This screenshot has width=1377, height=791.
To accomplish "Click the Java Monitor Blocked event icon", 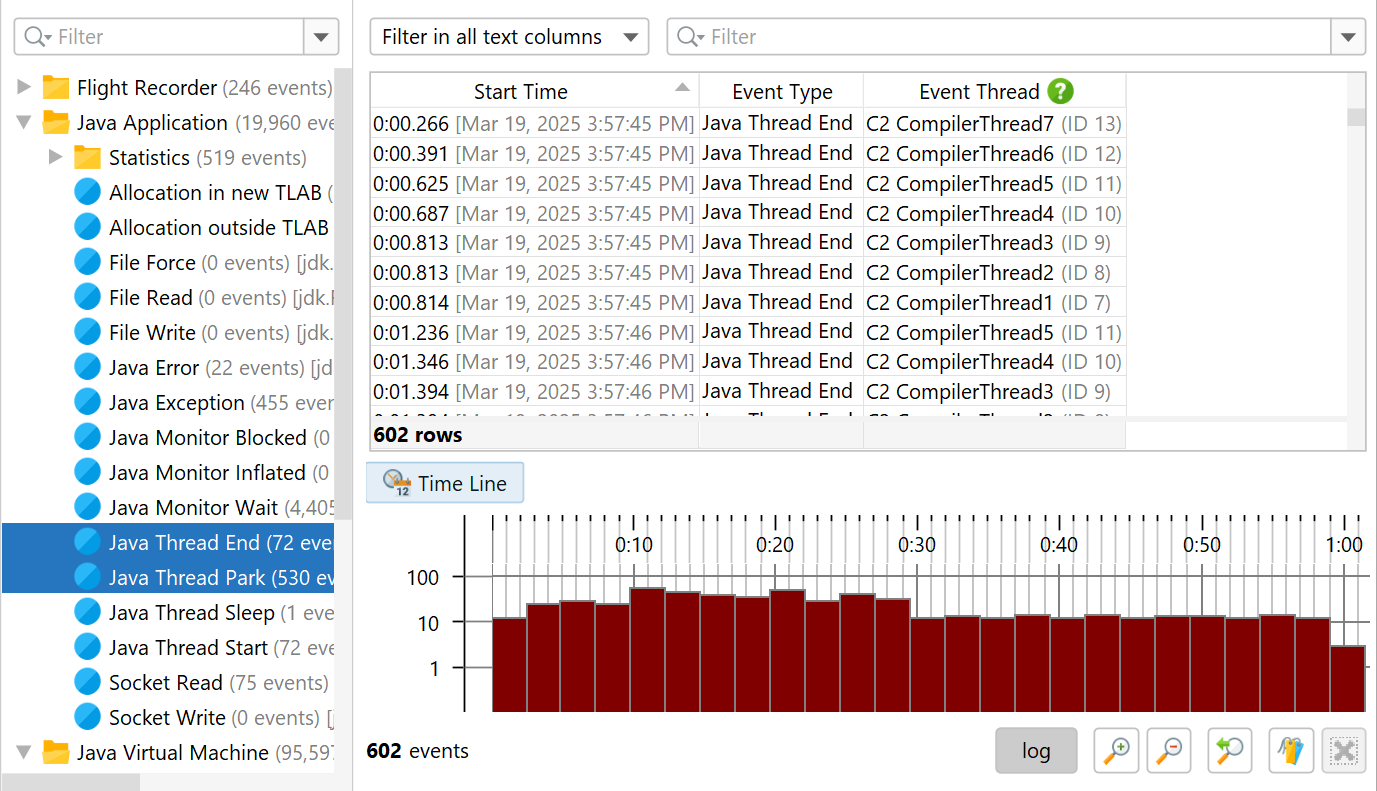I will (88, 437).
